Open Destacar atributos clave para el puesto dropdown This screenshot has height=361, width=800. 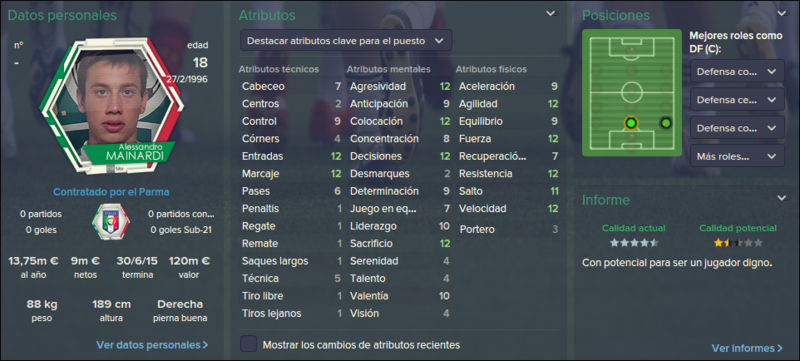(346, 41)
